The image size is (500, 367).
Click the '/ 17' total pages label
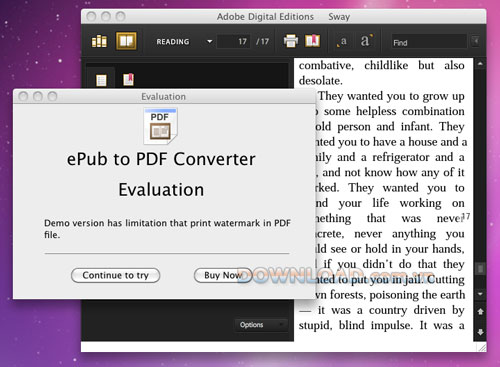262,42
